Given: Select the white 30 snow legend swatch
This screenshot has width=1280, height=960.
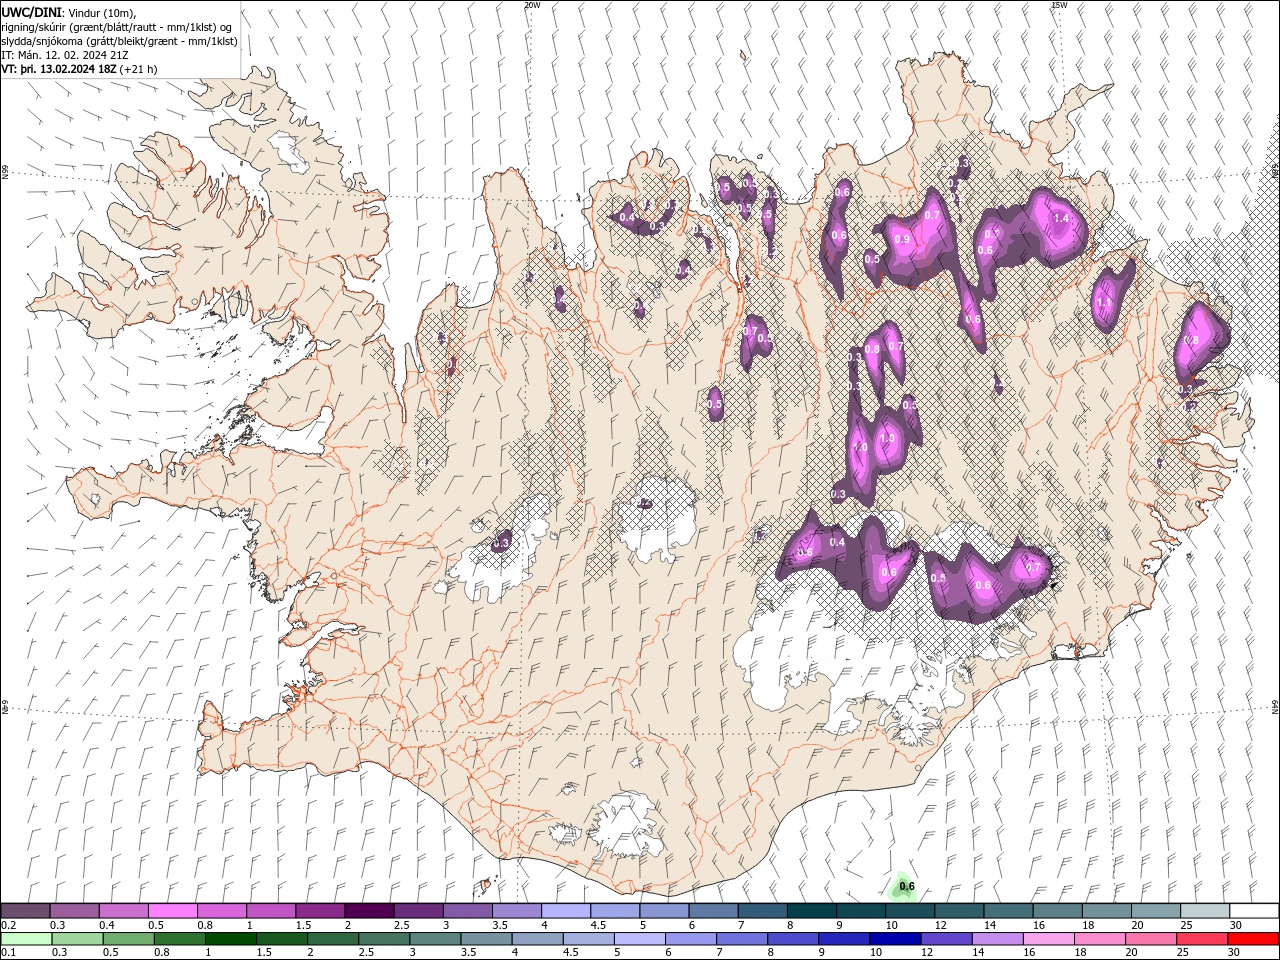Looking at the screenshot, I should (1254, 911).
